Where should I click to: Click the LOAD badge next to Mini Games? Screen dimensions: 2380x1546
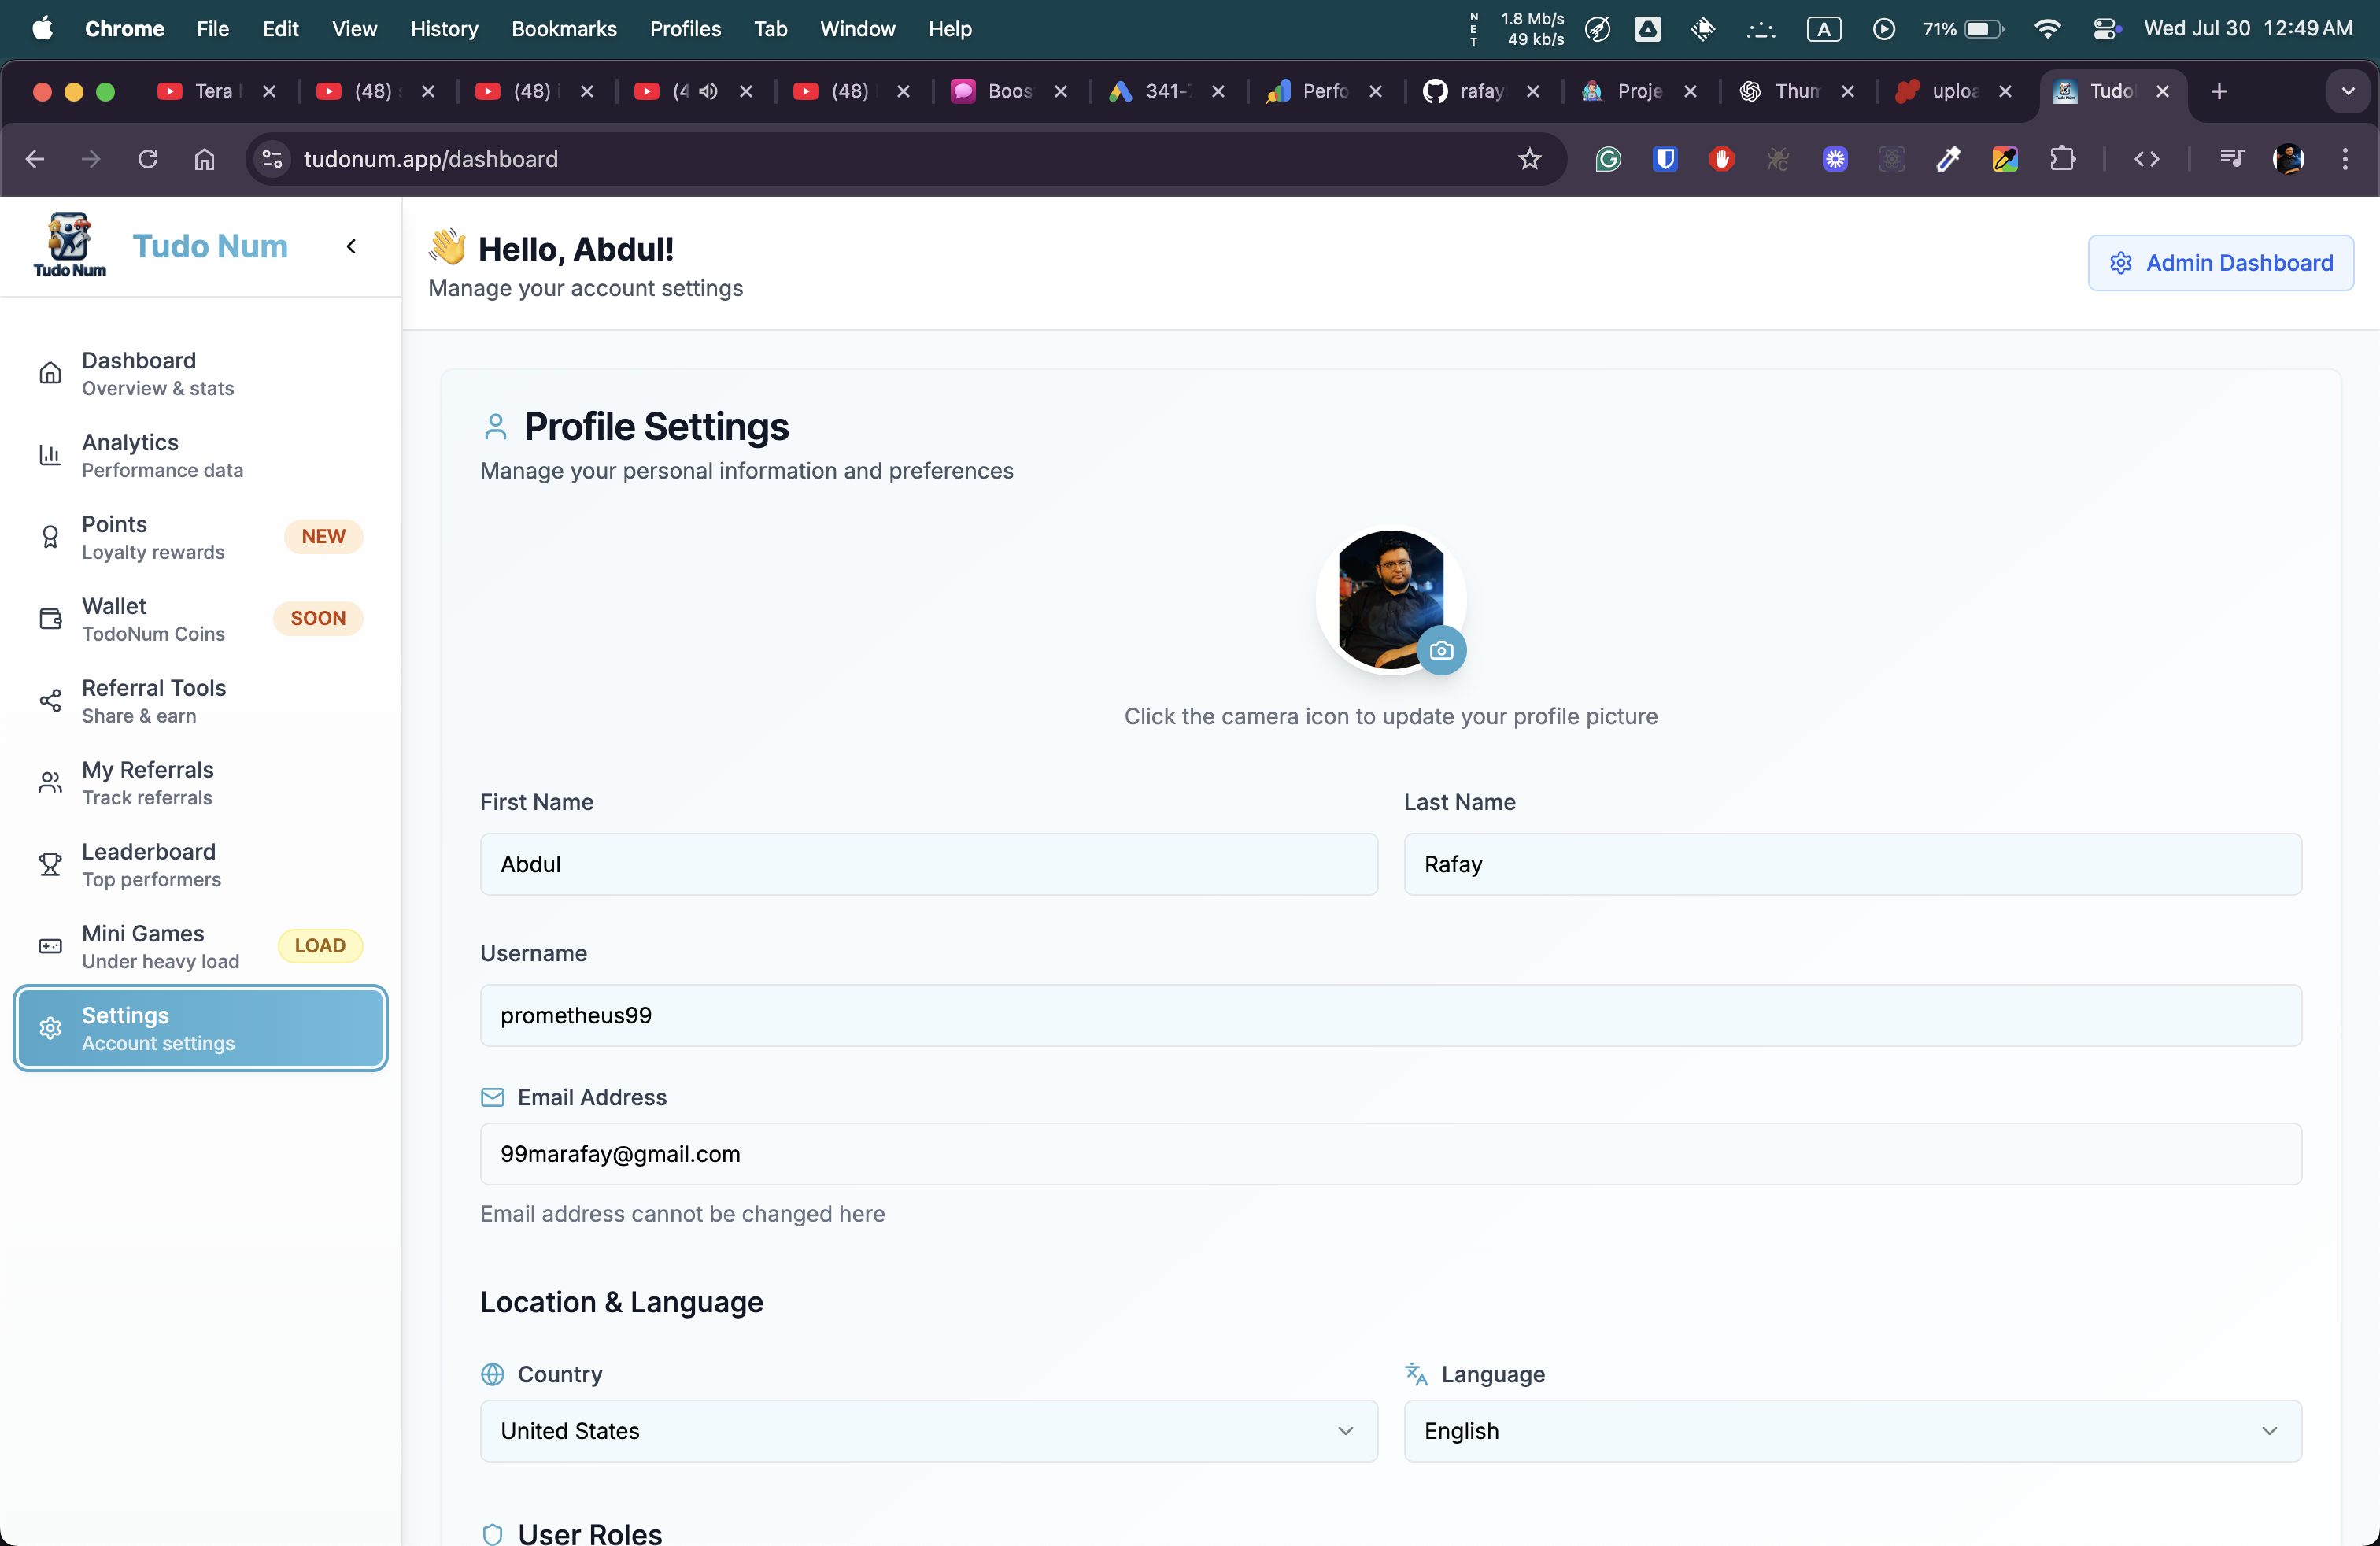320,946
